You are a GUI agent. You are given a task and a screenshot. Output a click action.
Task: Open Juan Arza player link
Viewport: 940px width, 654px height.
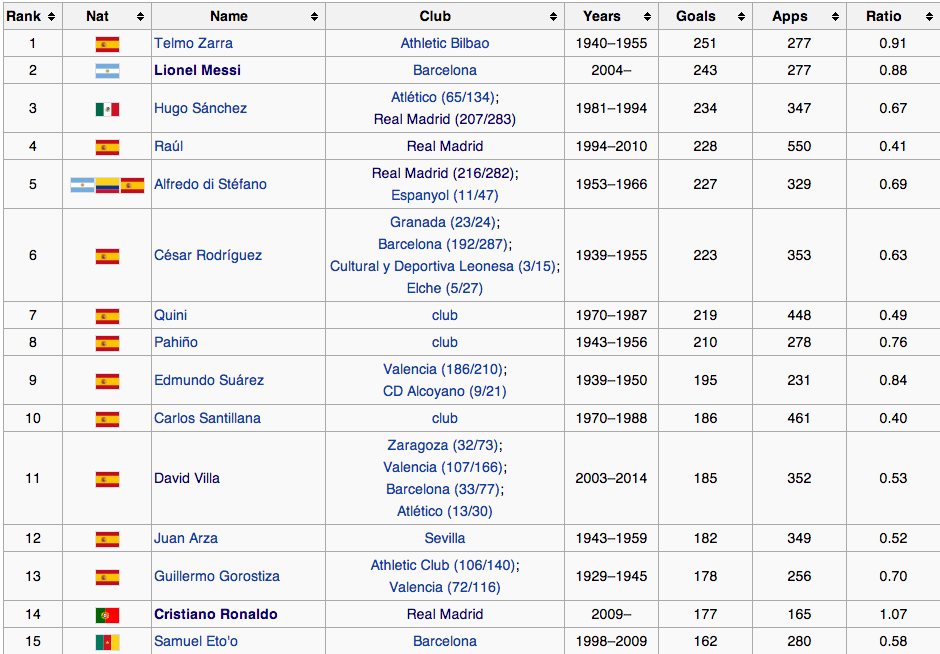coord(186,538)
